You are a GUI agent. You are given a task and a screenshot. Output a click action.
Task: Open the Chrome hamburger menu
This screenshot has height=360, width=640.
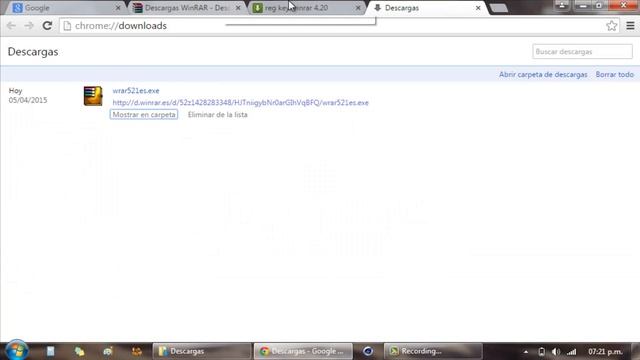coord(630,26)
